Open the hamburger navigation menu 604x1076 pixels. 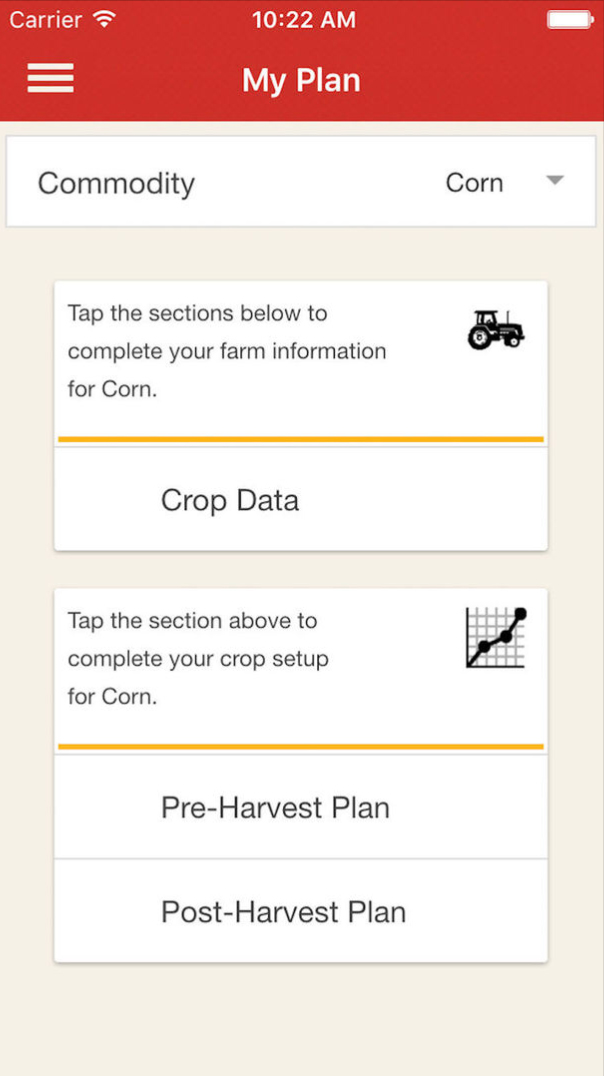(x=50, y=78)
